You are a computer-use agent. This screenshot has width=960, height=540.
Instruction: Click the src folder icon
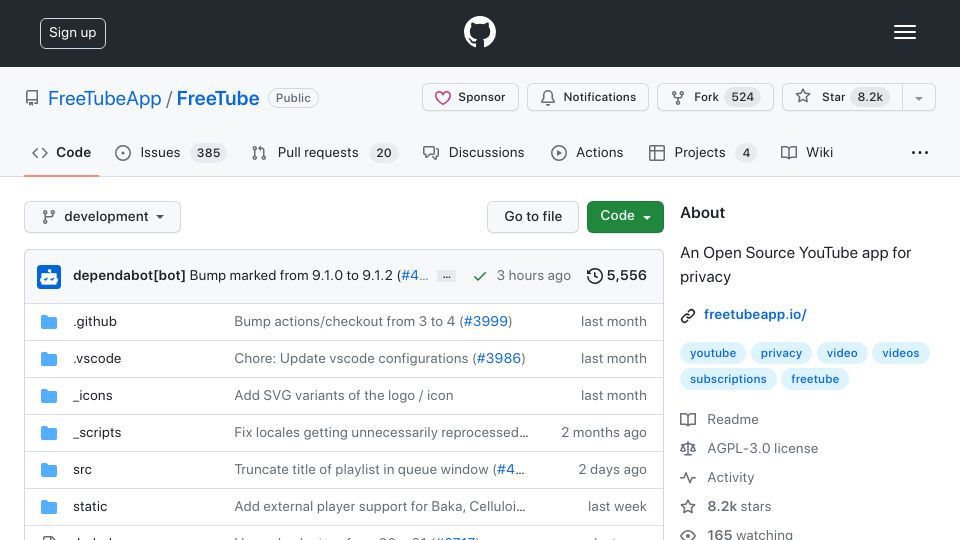click(x=49, y=470)
